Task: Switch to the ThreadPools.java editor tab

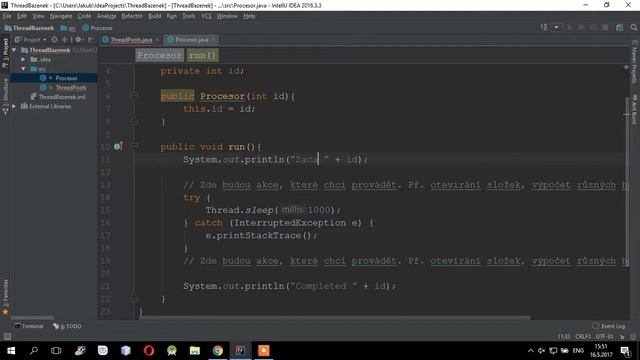Action: point(131,40)
